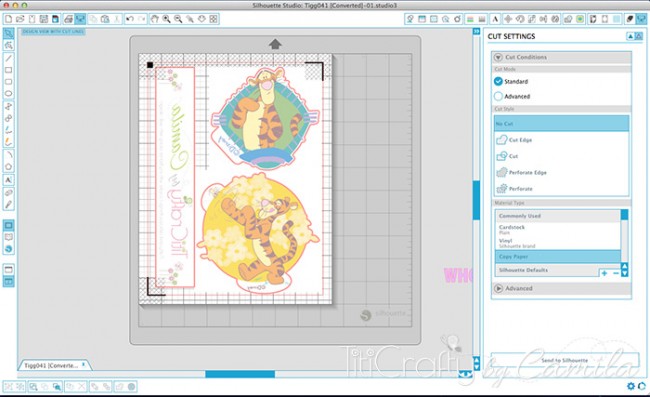Click the Tigger on yellow flowers image
This screenshot has width=650, height=397.
[258, 233]
